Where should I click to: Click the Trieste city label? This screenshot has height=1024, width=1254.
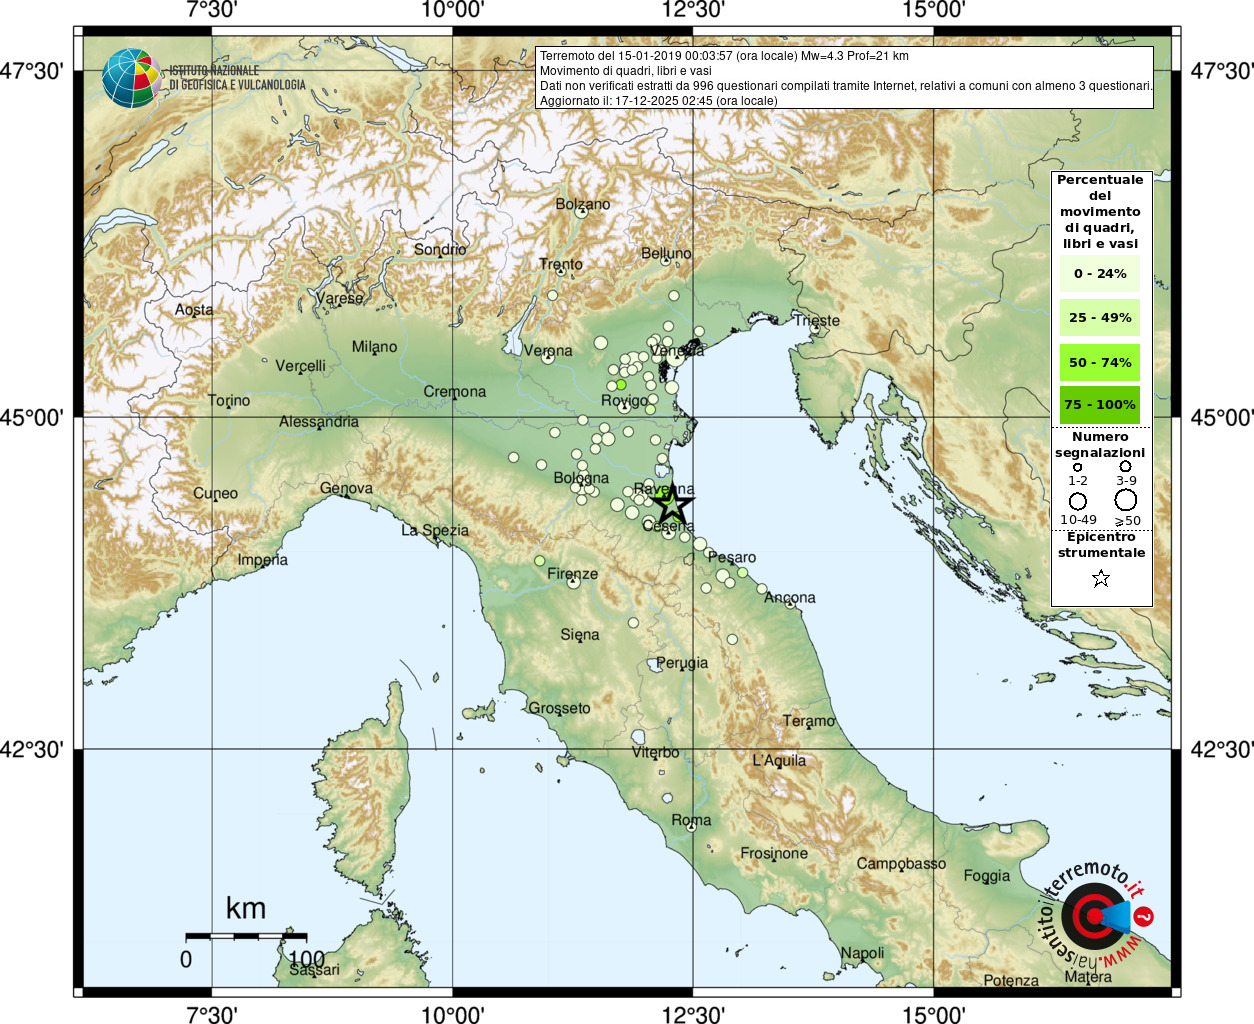tap(817, 320)
